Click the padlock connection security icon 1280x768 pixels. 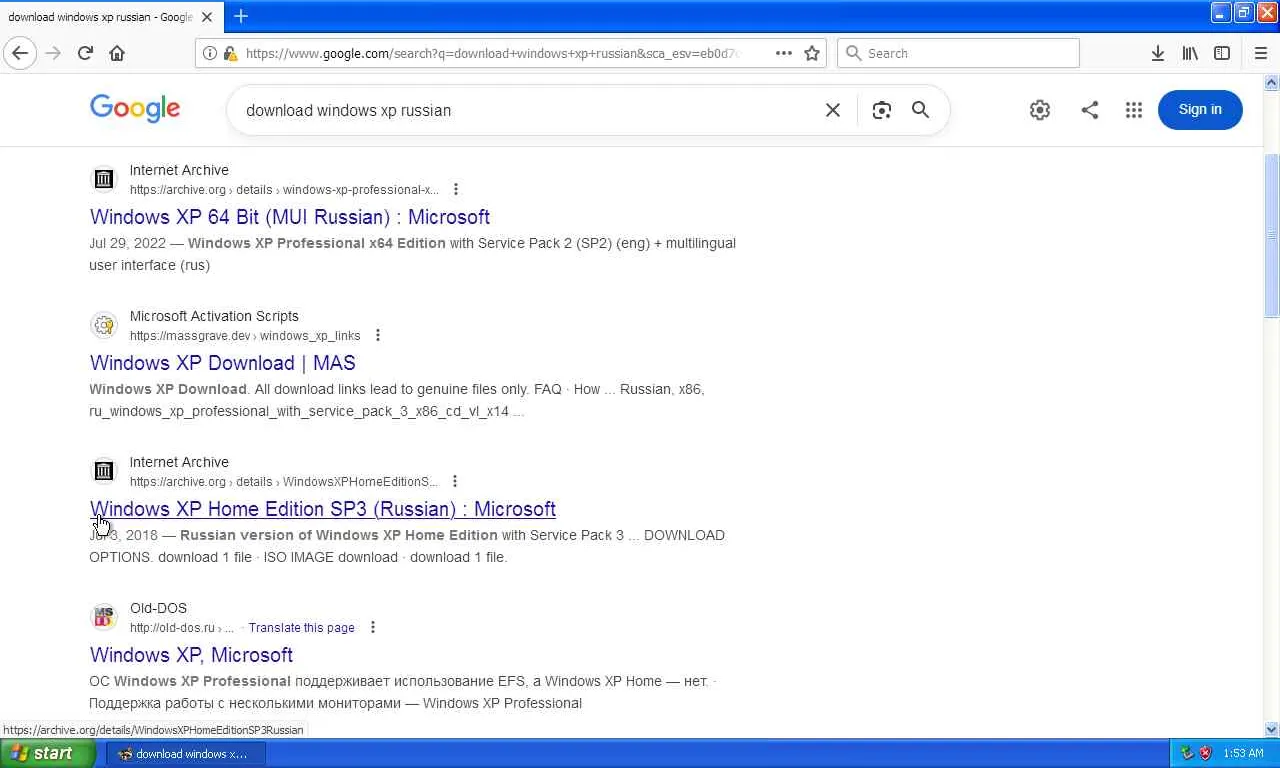coord(230,53)
